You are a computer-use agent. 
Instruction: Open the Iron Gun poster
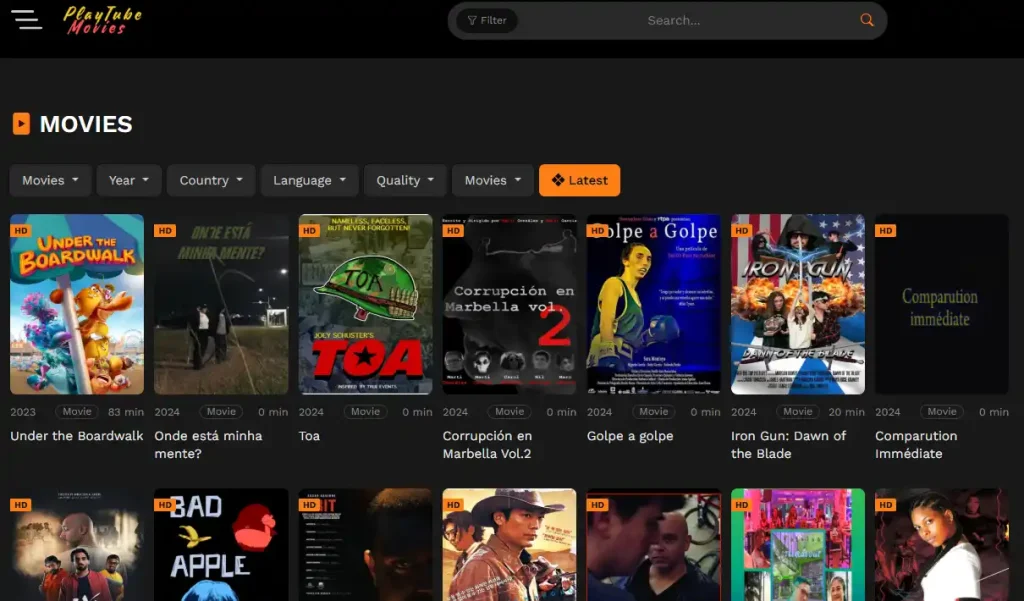798,304
